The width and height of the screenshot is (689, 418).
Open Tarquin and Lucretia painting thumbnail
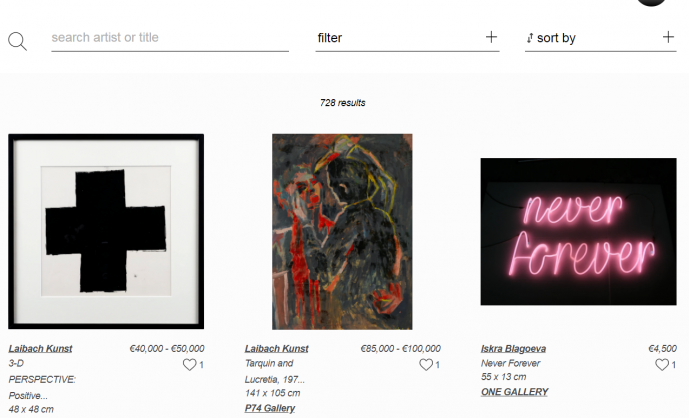(342, 232)
